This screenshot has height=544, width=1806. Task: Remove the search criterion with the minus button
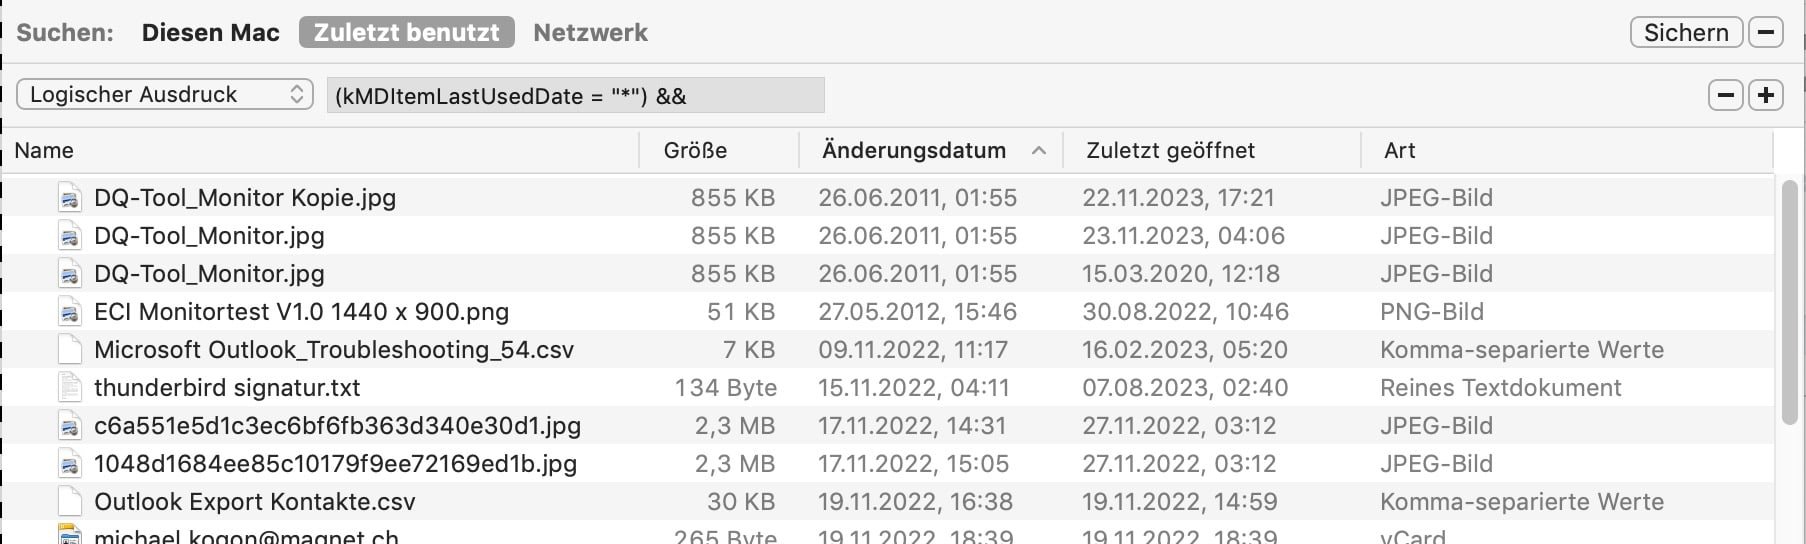pyautogui.click(x=1725, y=95)
